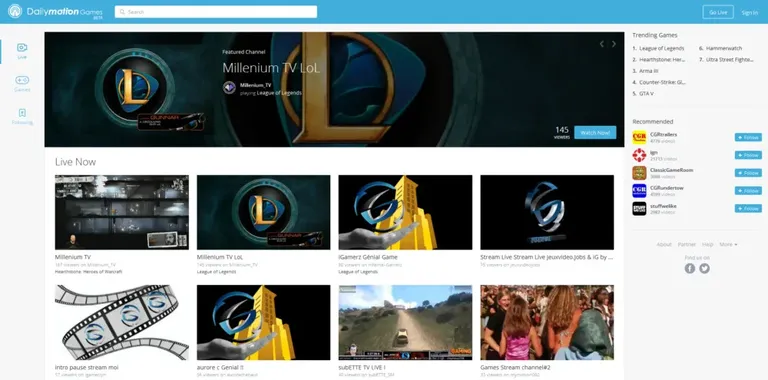Select League of Legends trending game
The width and height of the screenshot is (768, 380).
tap(662, 48)
